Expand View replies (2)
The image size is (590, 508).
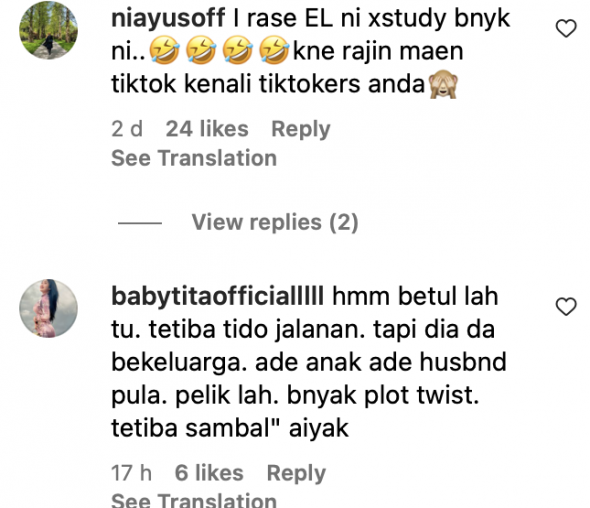pyautogui.click(x=275, y=222)
